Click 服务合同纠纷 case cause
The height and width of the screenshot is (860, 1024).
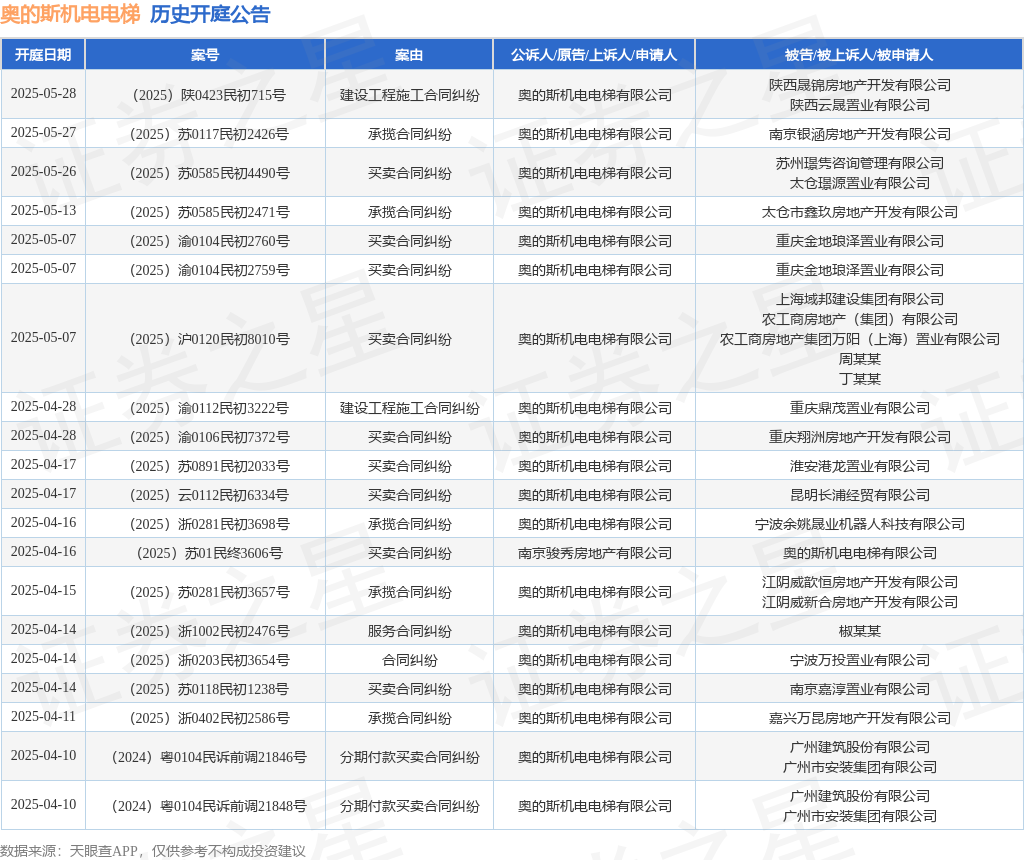409,631
